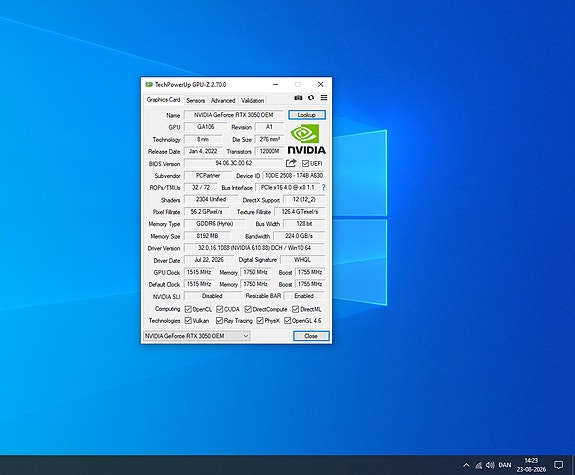The width and height of the screenshot is (575, 475).
Task: Toggle the Ray Tracing checkbox
Action: [219, 321]
